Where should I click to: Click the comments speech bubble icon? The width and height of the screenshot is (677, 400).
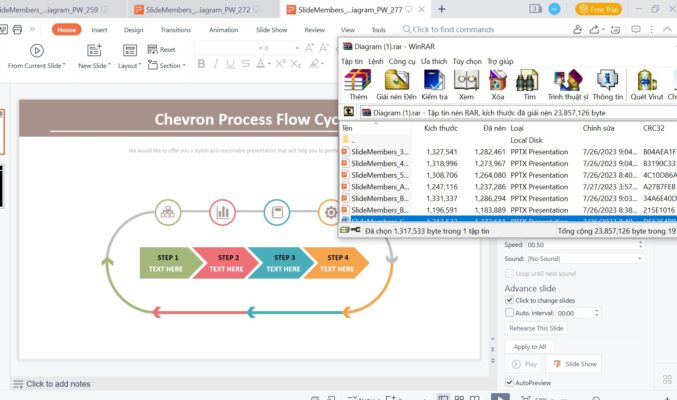pyautogui.click(x=636, y=29)
